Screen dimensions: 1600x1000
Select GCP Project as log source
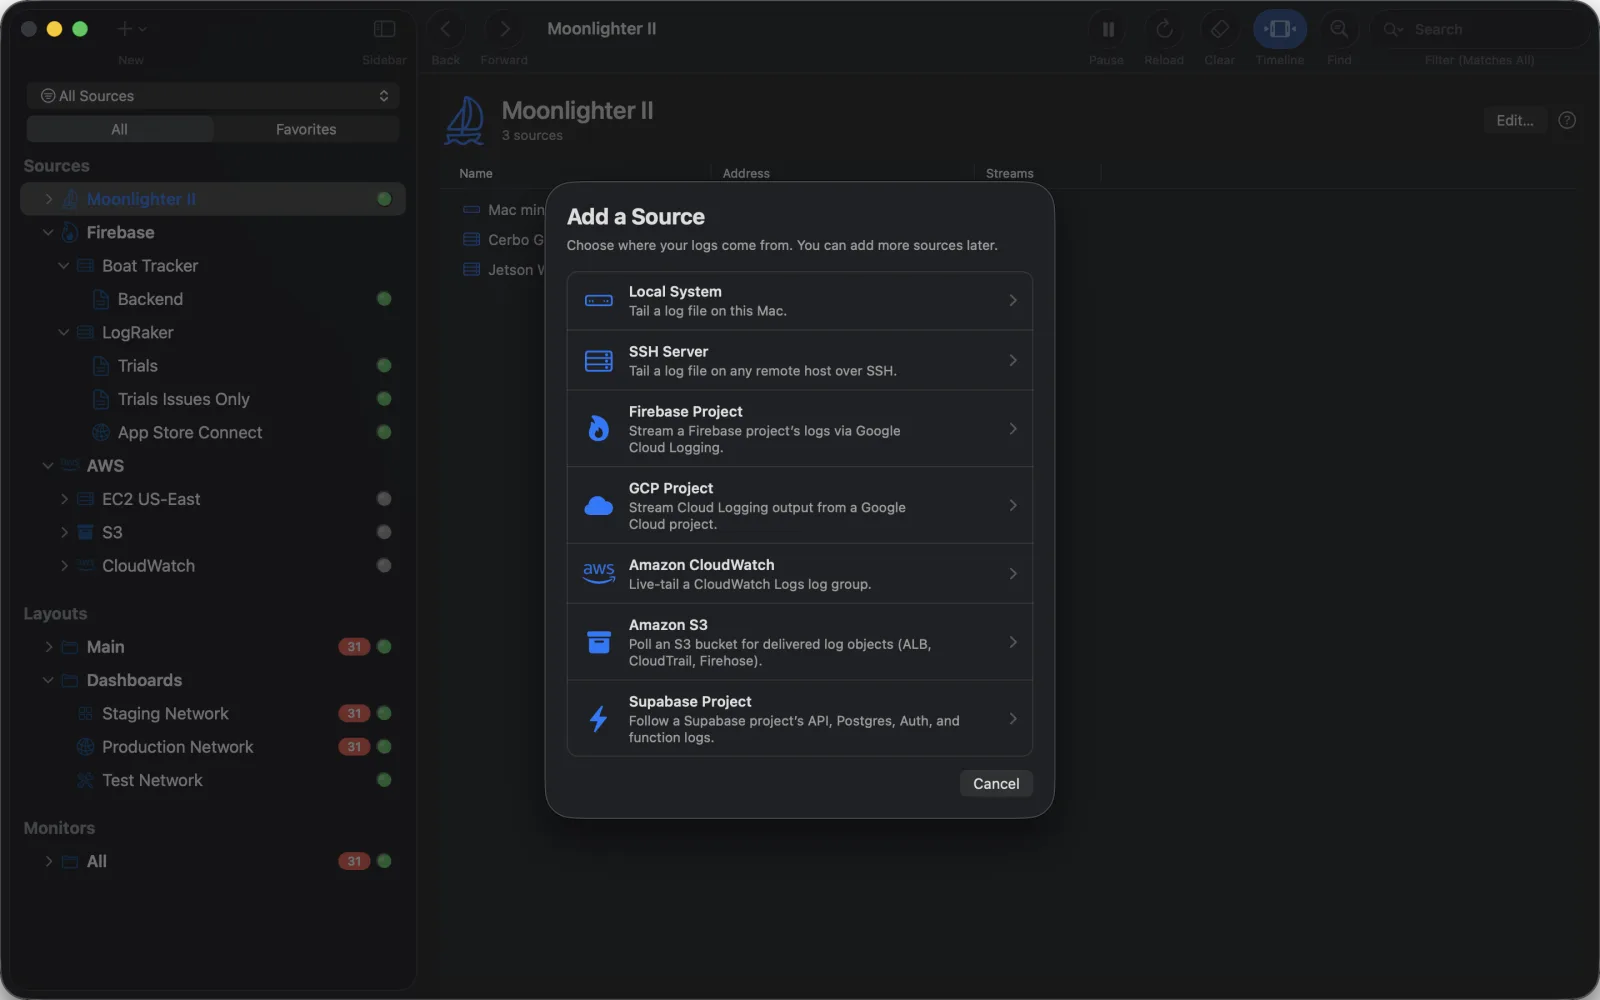click(799, 506)
